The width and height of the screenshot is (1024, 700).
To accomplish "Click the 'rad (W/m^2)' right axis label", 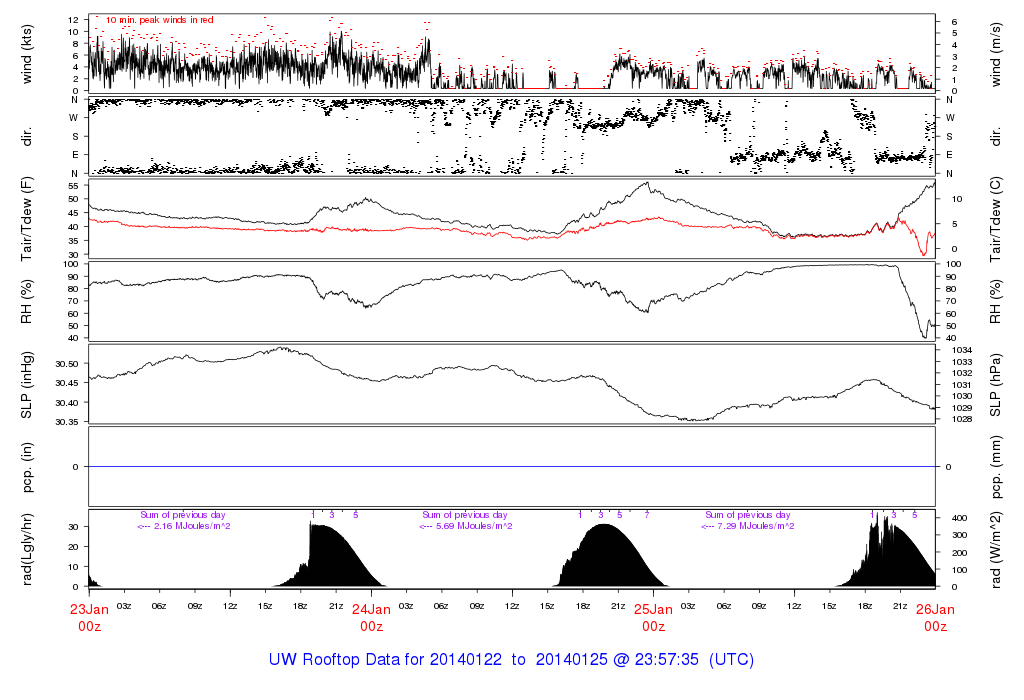I will click(994, 549).
